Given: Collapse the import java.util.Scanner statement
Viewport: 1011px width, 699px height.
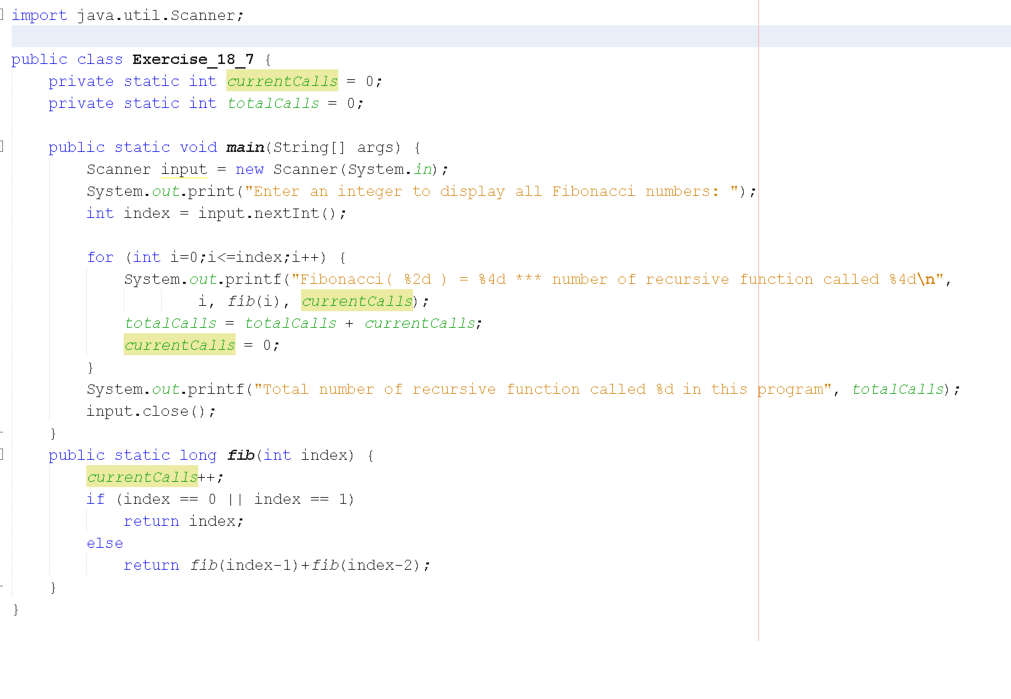Looking at the screenshot, I should pos(3,15).
